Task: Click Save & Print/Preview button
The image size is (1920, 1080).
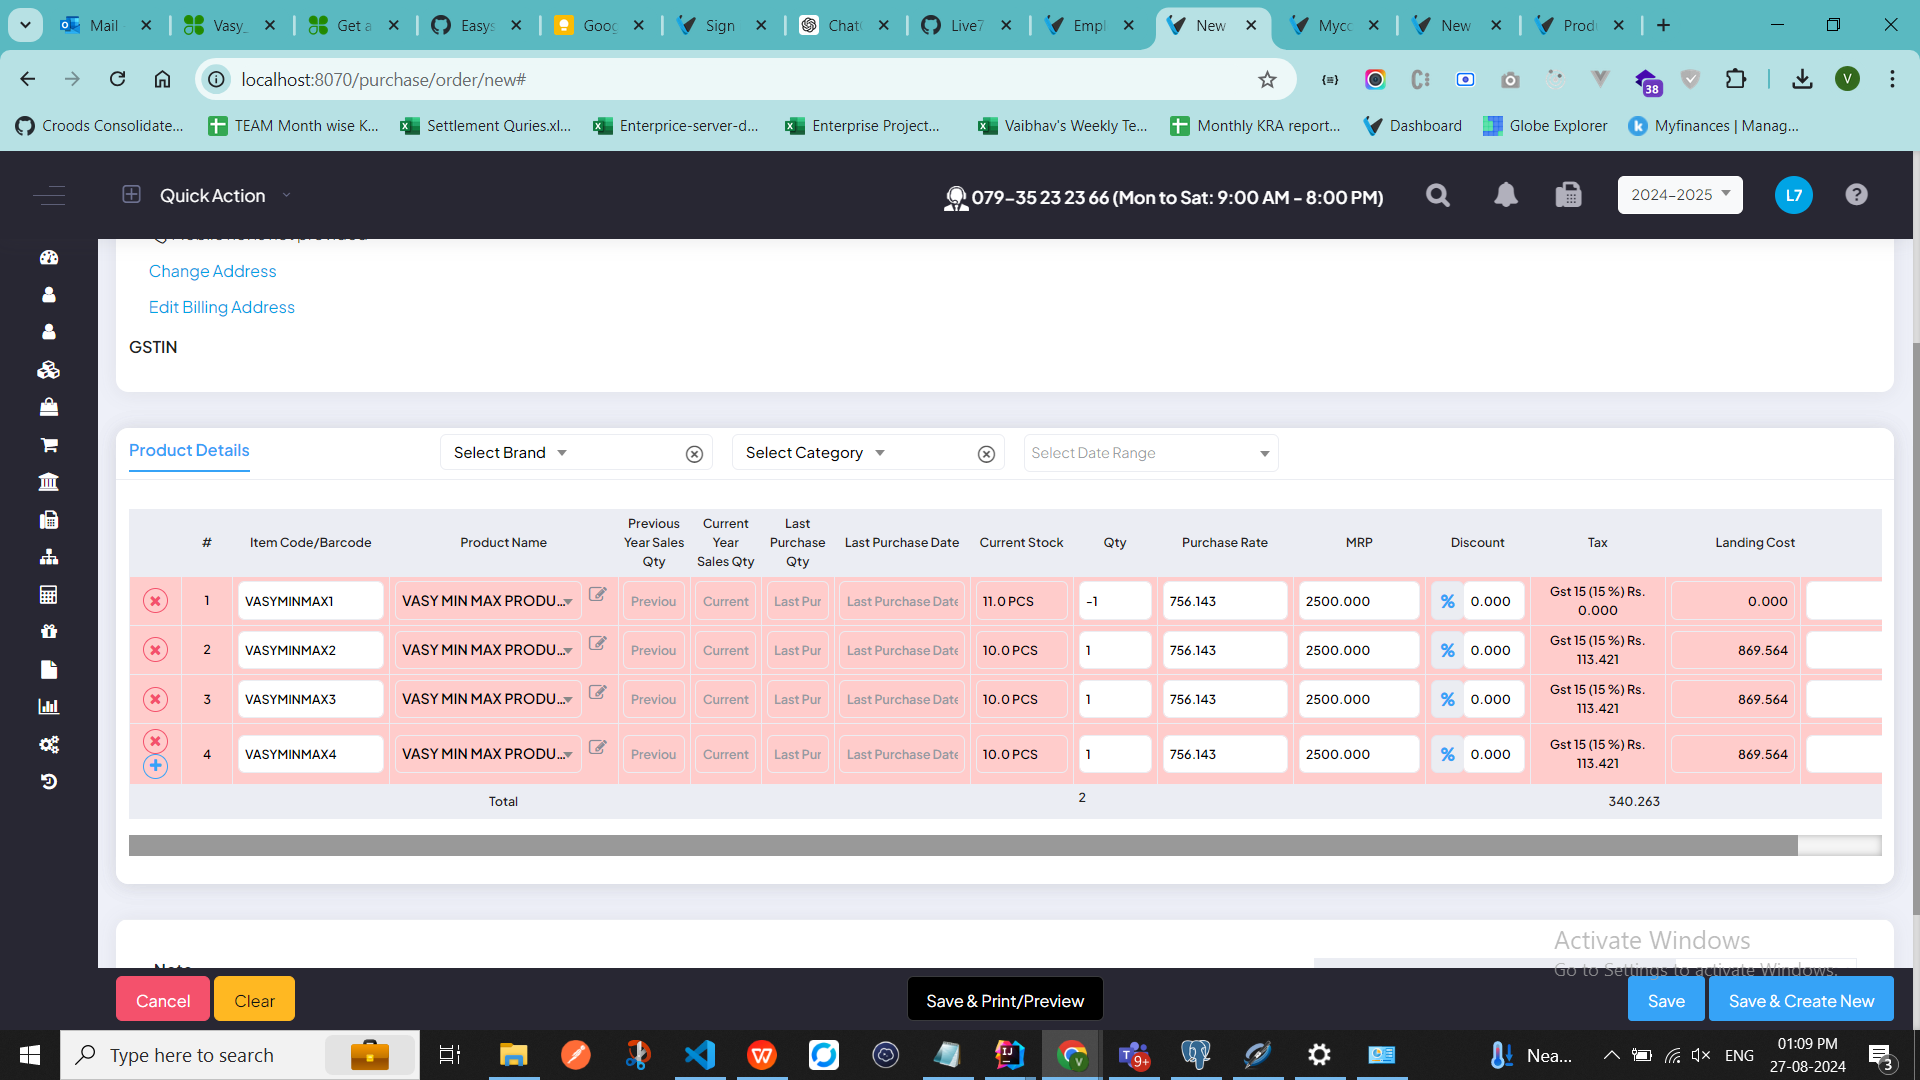Action: pyautogui.click(x=1005, y=1000)
